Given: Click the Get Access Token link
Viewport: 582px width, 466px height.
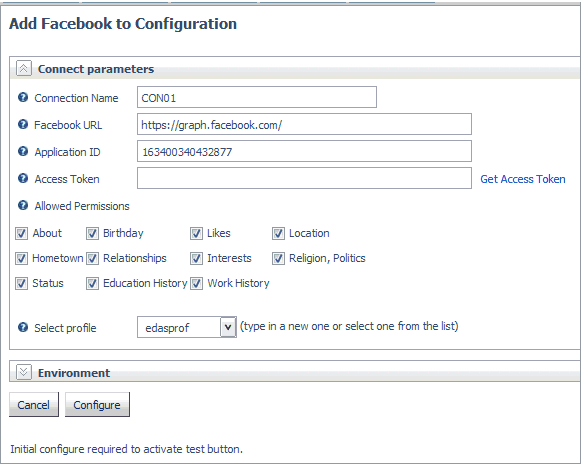Looking at the screenshot, I should (523, 179).
